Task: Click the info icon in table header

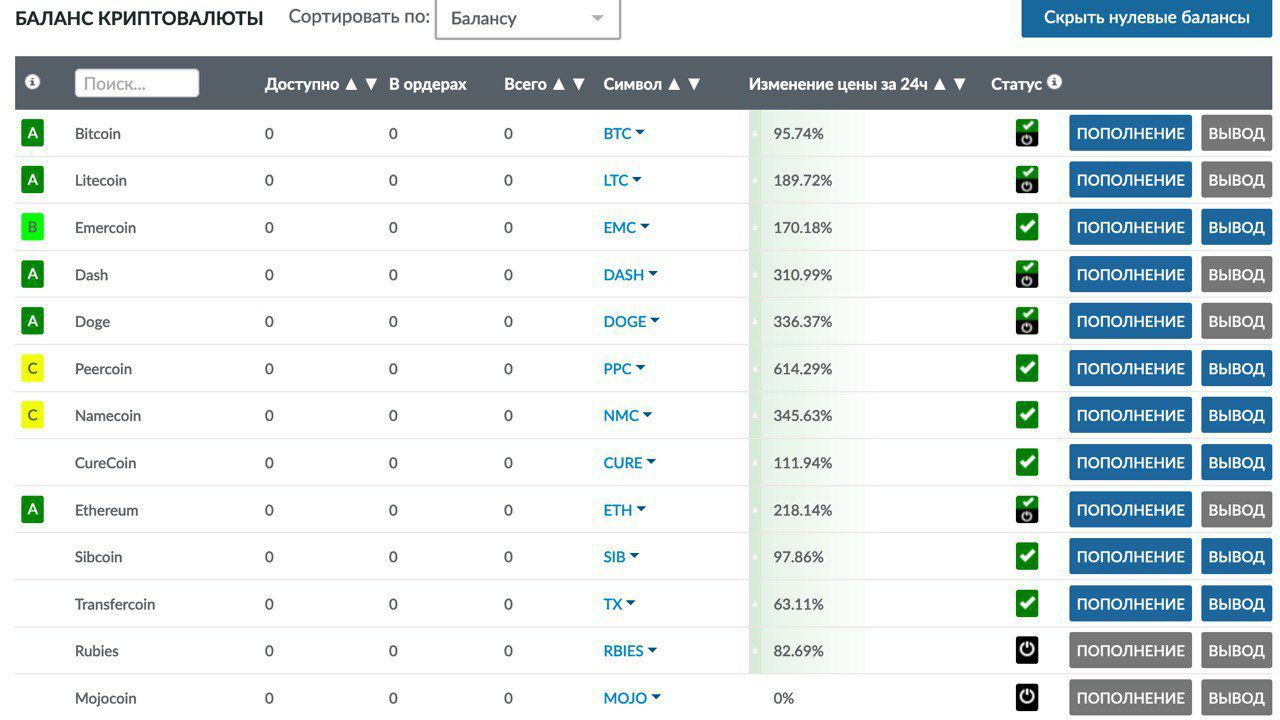Action: 32,82
